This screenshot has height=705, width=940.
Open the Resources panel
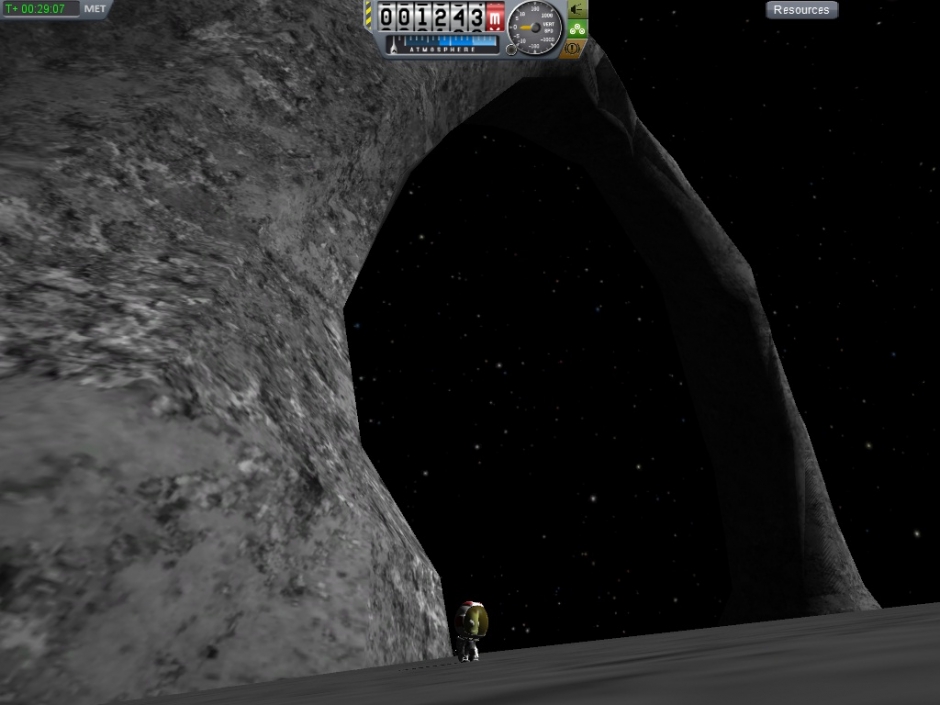click(x=802, y=10)
